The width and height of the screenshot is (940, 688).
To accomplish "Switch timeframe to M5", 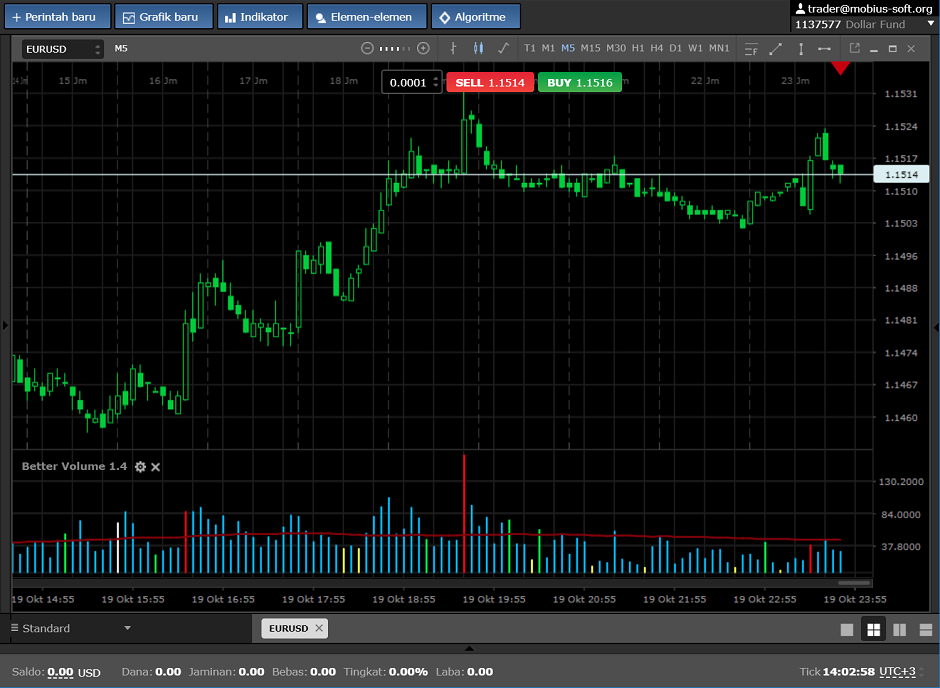I will point(568,48).
